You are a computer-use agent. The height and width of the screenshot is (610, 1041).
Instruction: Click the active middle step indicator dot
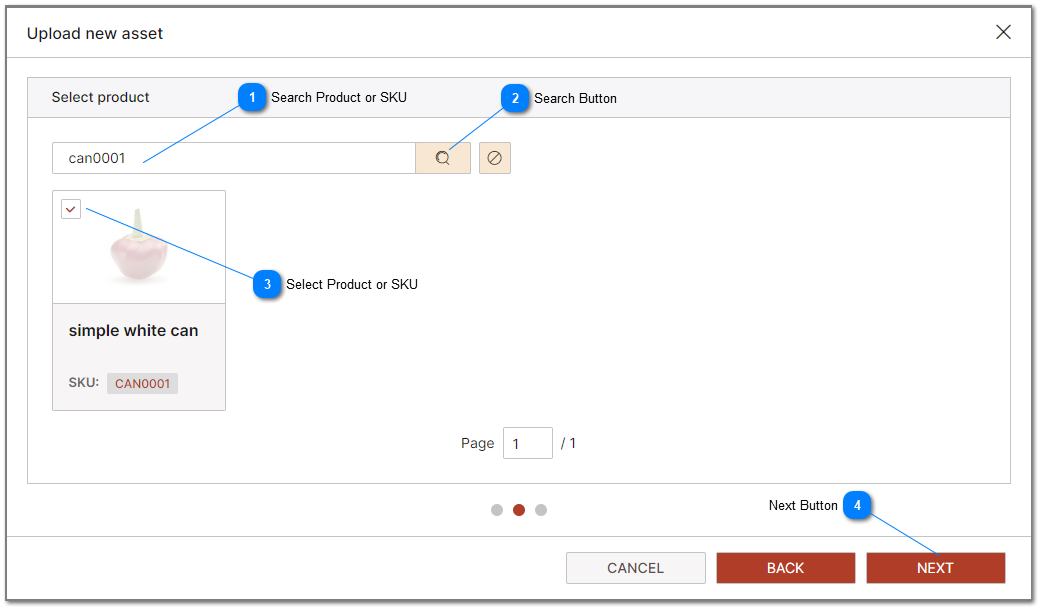tap(519, 510)
